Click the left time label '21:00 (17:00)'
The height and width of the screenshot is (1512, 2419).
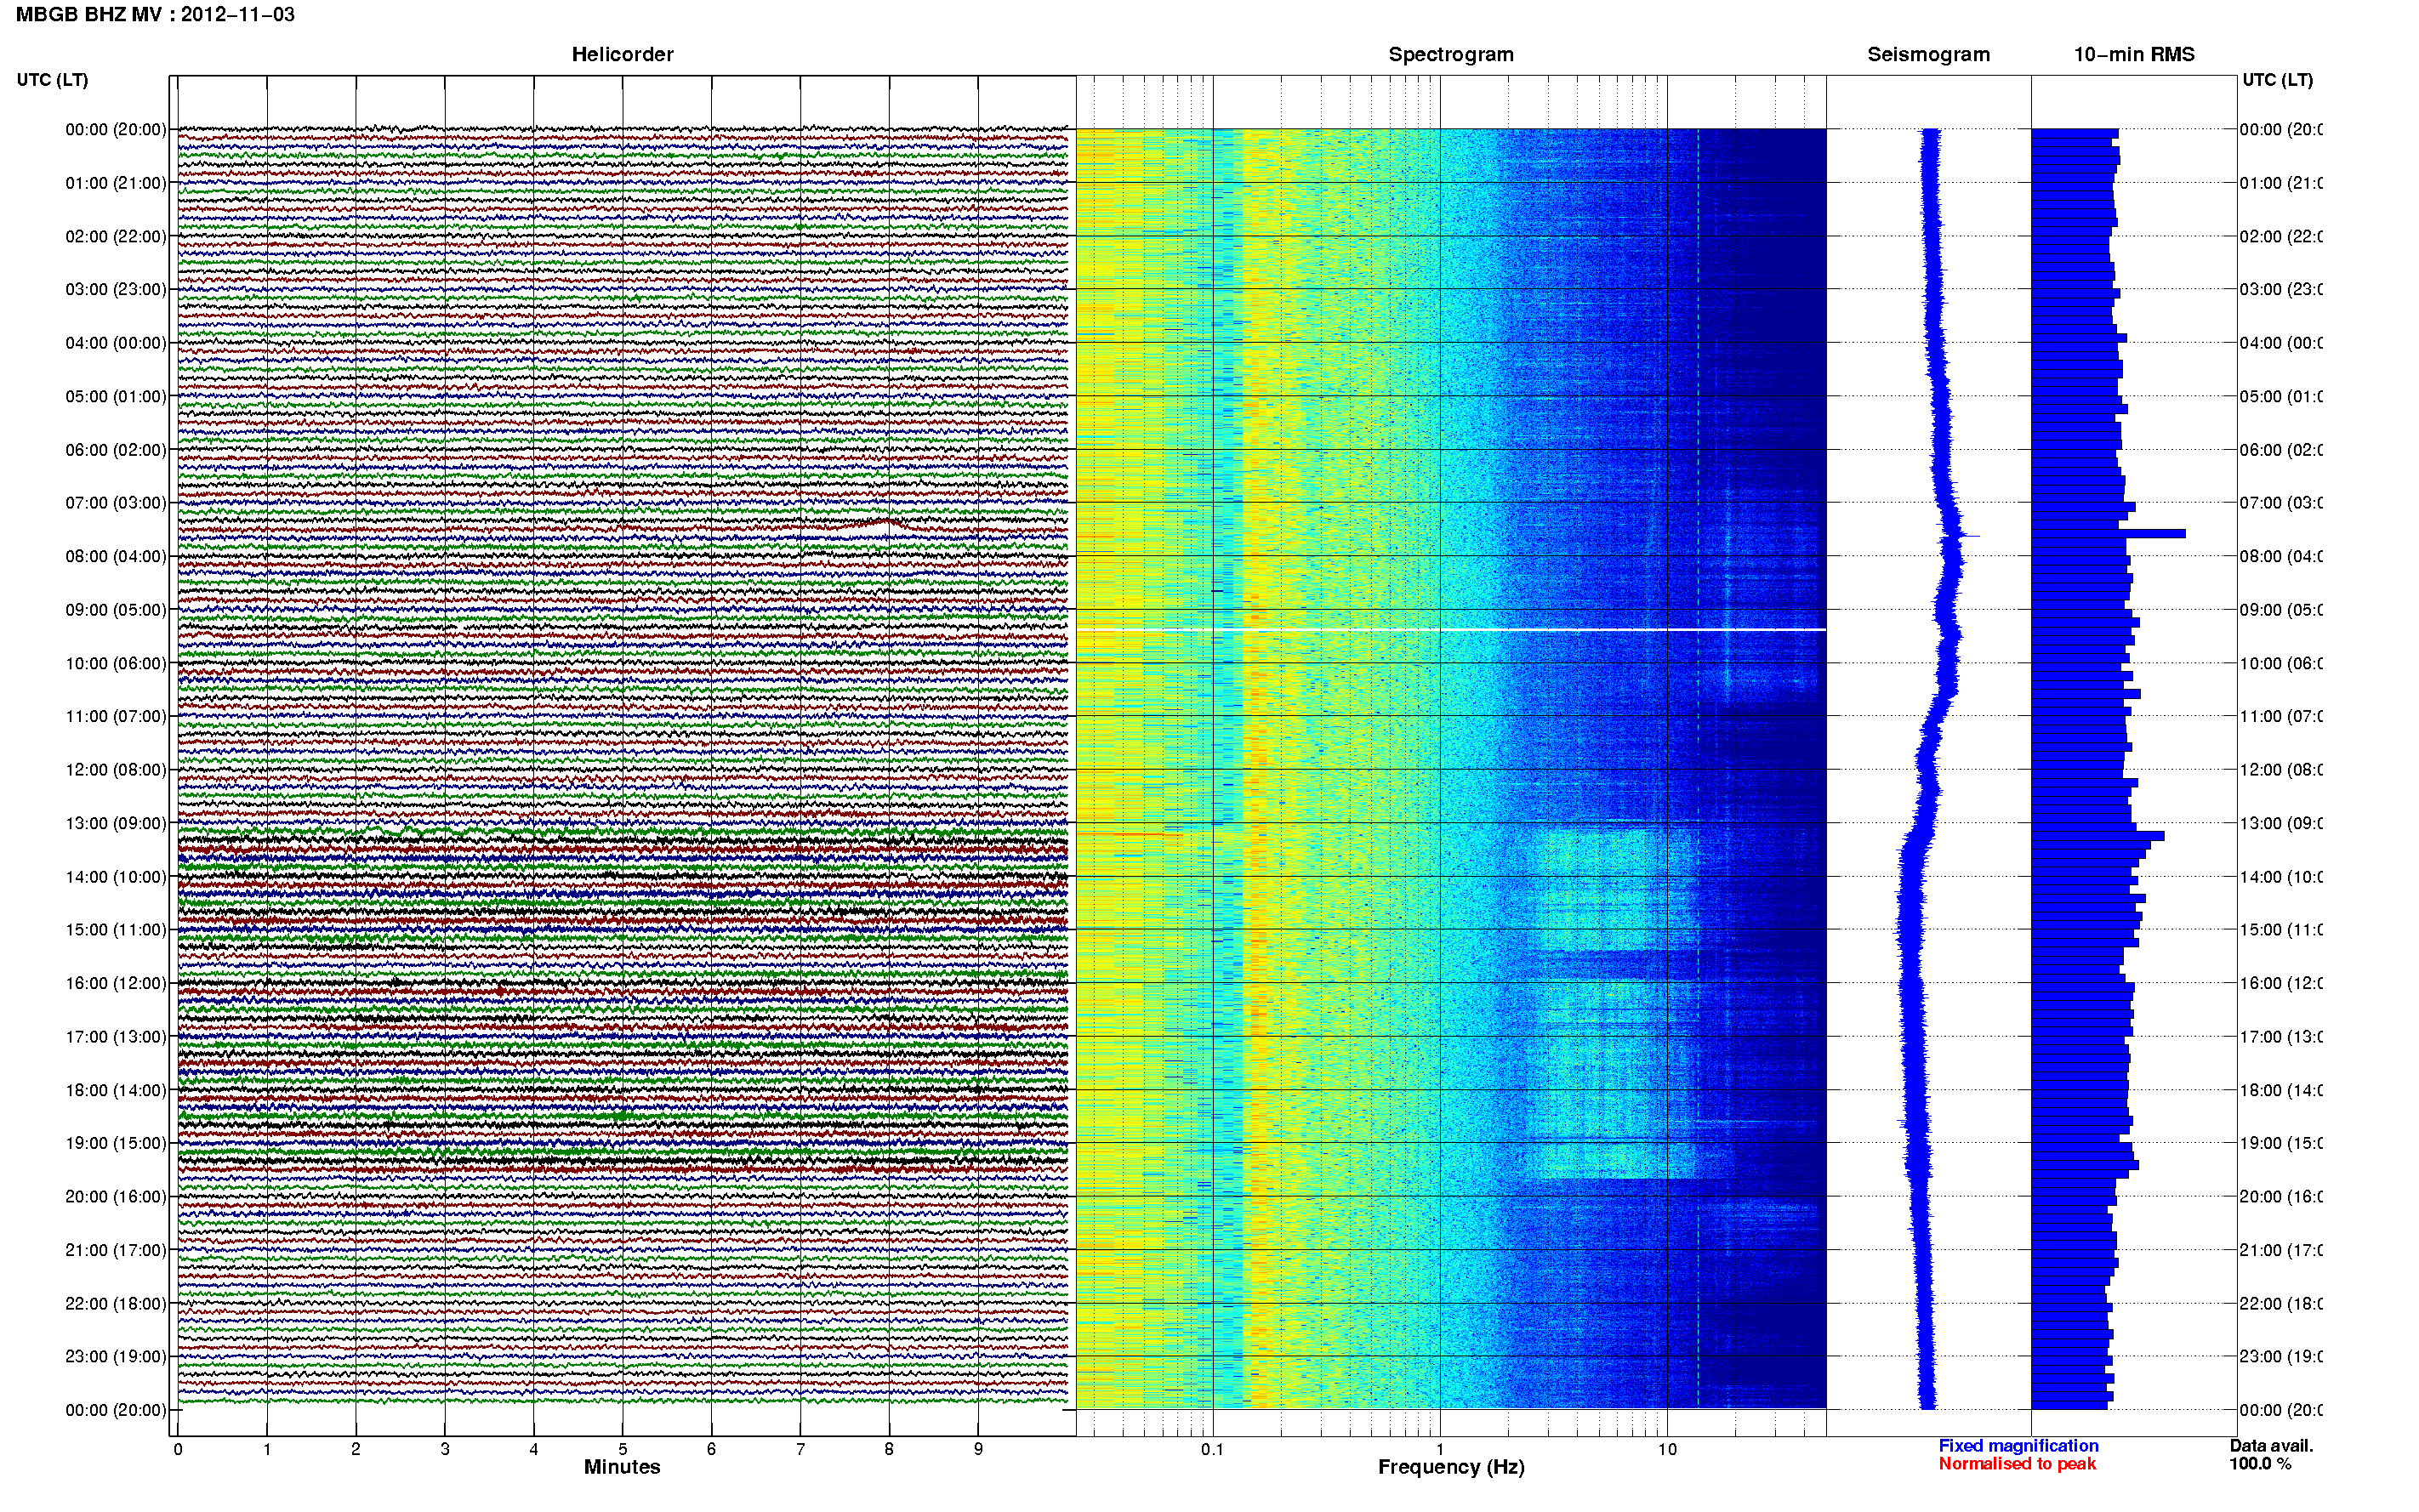click(116, 1250)
